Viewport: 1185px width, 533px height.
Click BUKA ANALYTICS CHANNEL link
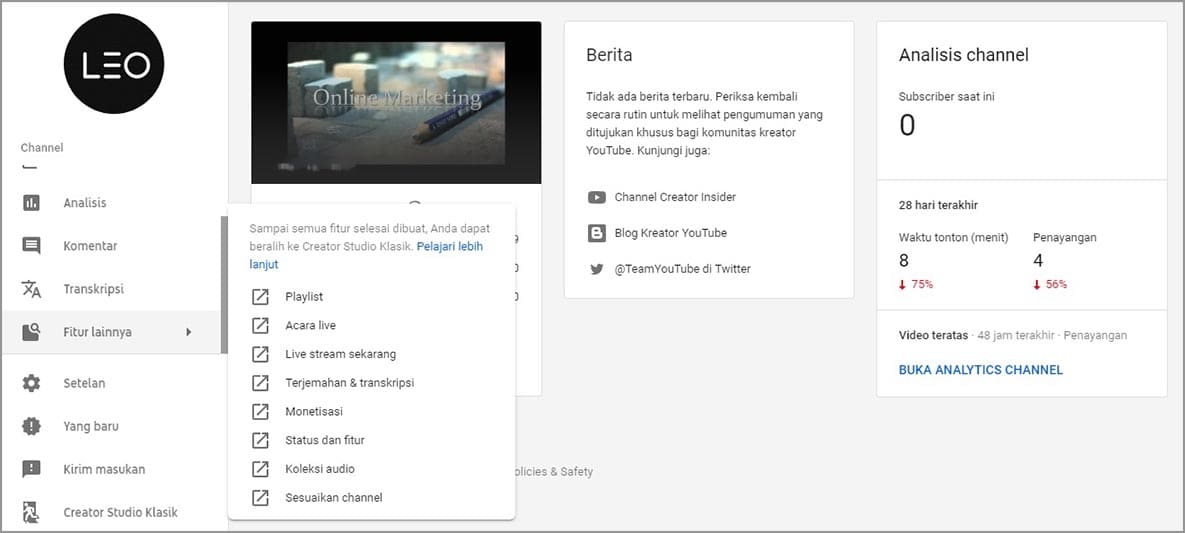point(980,370)
